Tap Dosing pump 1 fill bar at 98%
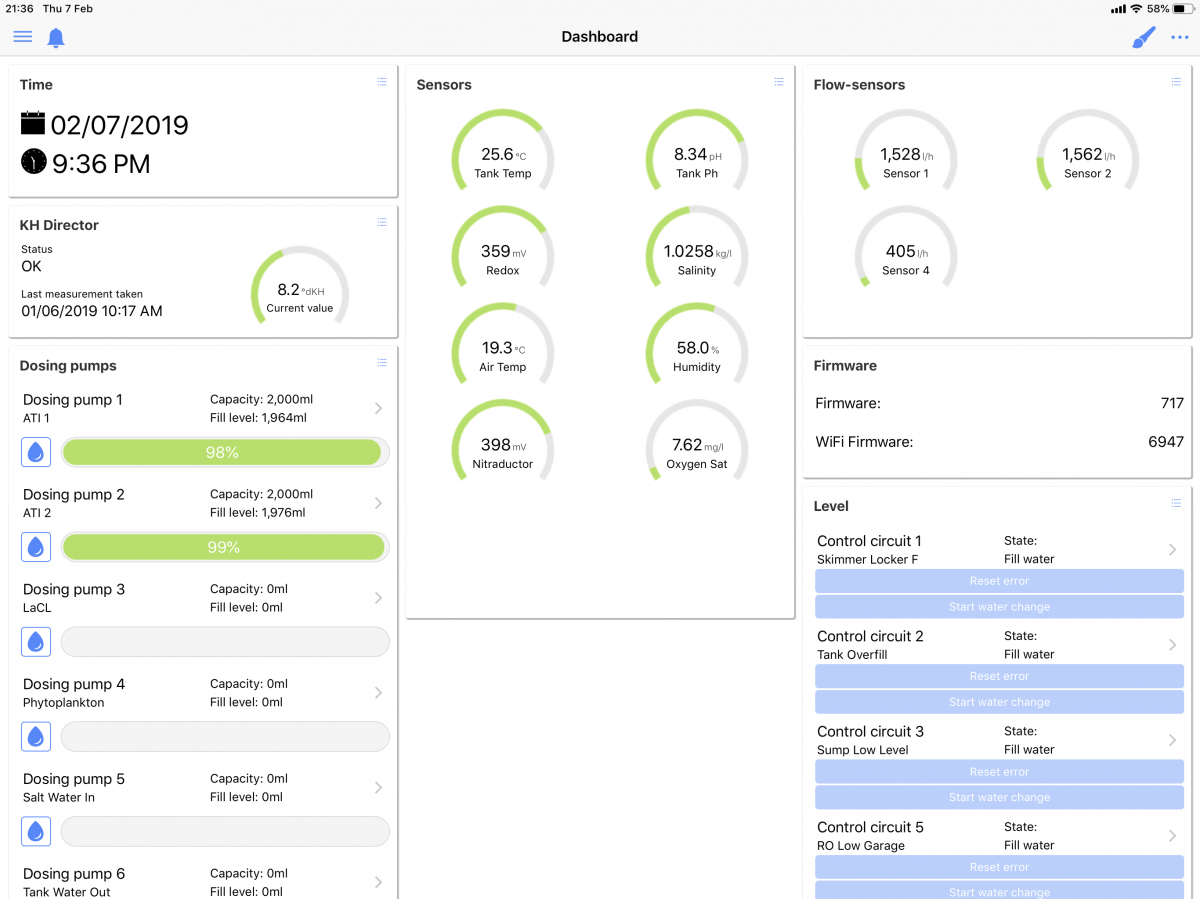 click(225, 453)
